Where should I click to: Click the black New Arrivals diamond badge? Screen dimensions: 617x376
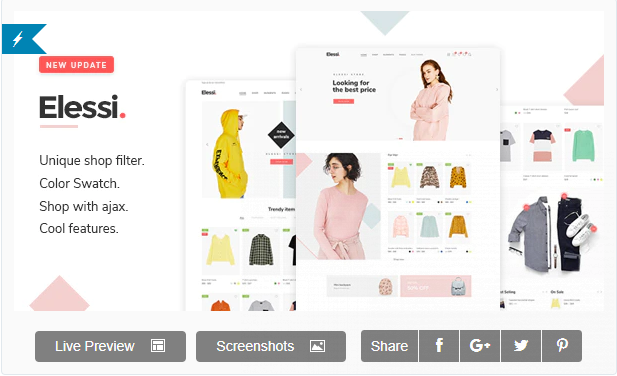point(281,135)
